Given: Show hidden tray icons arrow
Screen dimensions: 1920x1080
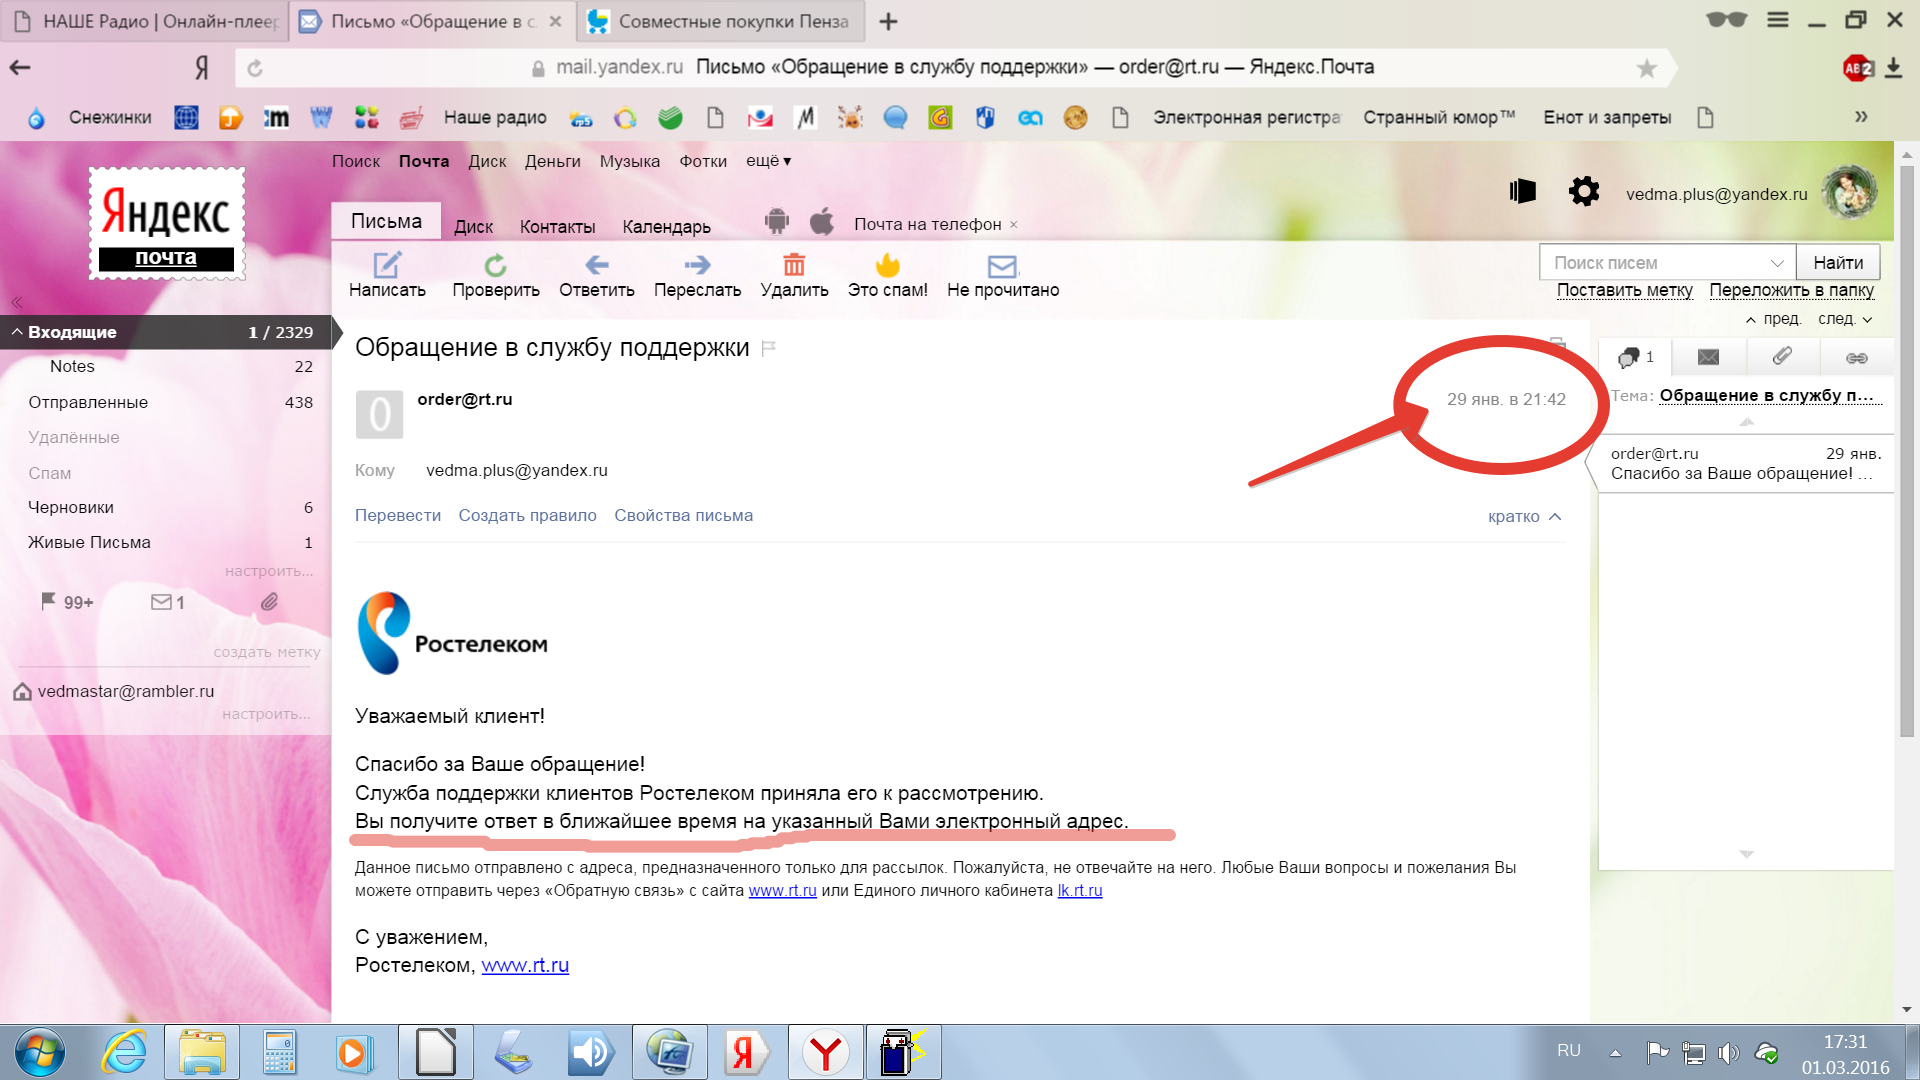Looking at the screenshot, I should [1615, 1052].
